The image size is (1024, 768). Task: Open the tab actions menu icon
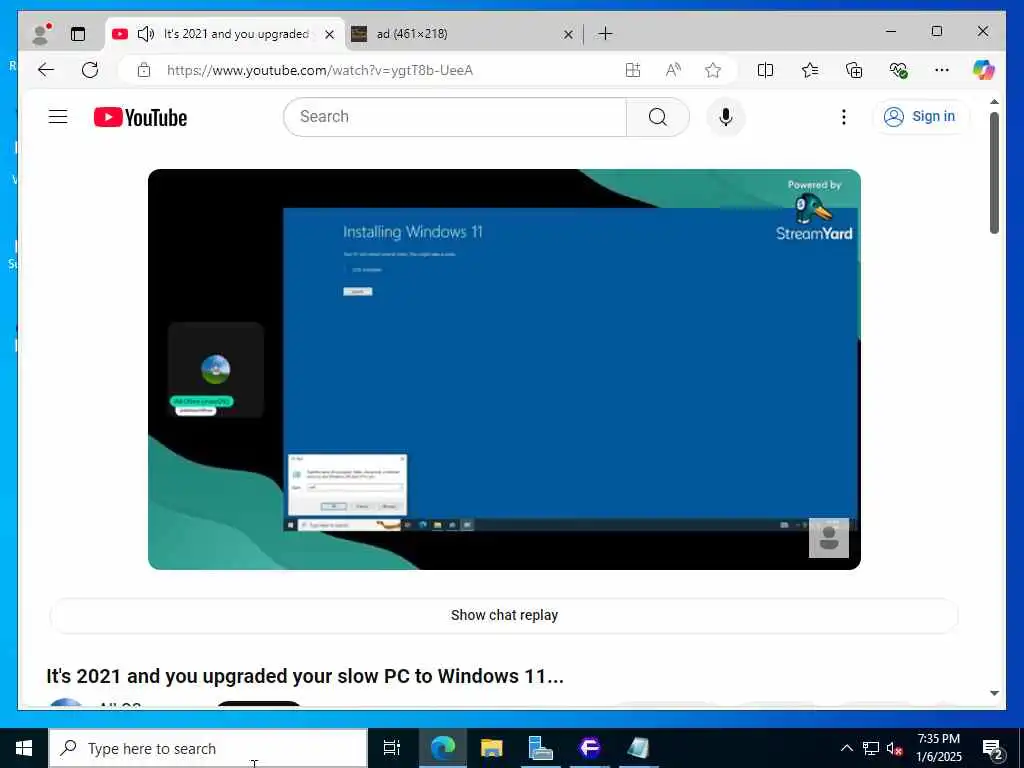[x=78, y=34]
